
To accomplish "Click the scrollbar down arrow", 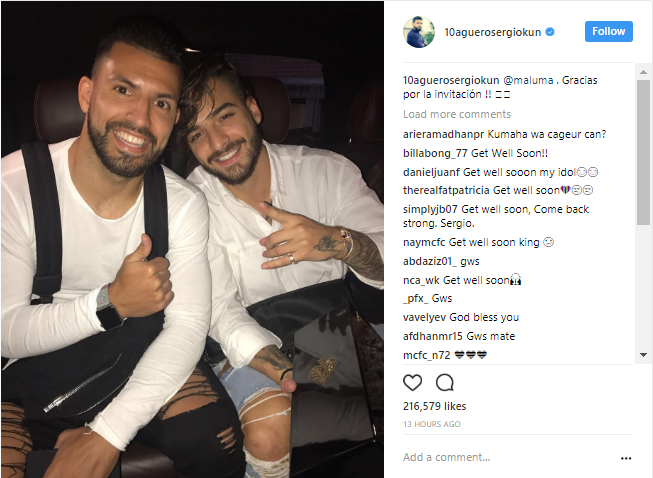I will pyautogui.click(x=643, y=355).
